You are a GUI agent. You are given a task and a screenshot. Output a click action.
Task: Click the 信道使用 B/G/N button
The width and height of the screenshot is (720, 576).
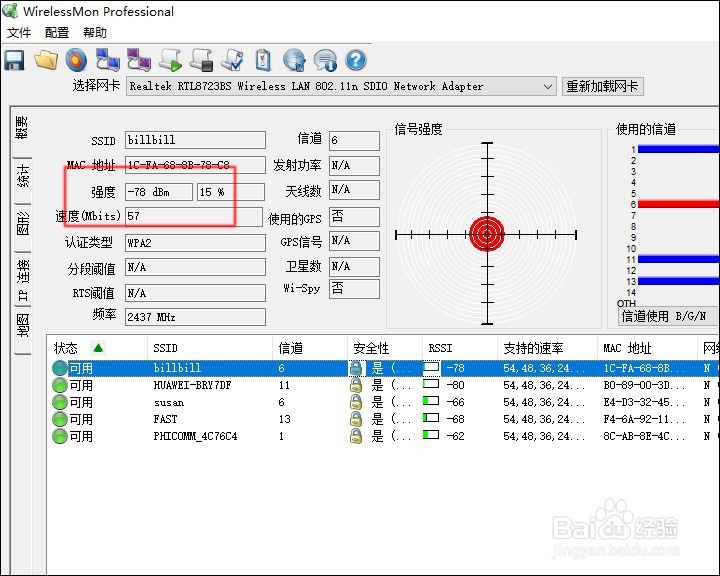(669, 316)
